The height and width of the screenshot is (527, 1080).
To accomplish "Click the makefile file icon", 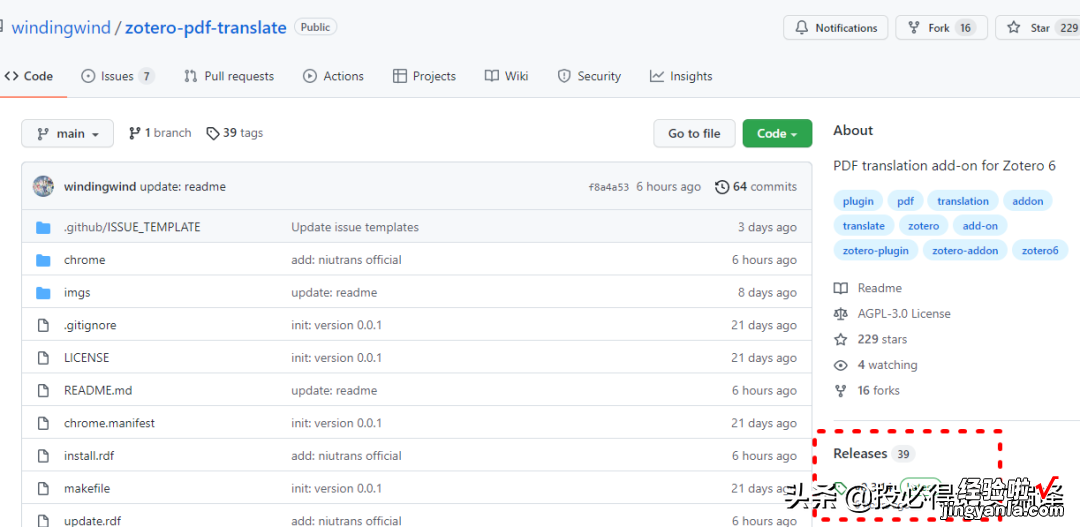I will tap(43, 488).
